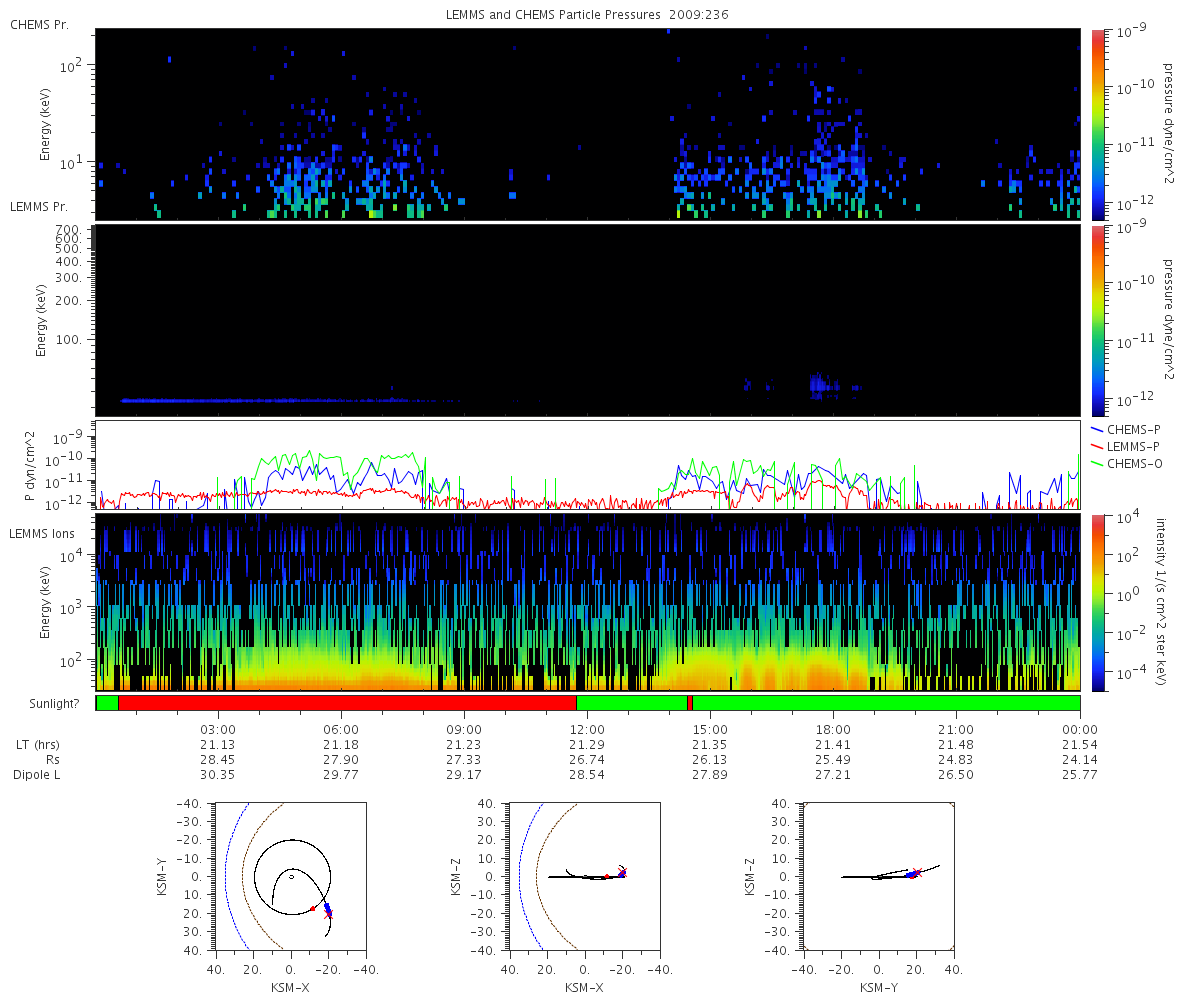The width and height of the screenshot is (1200, 1000).
Task: Click the CHEMS Pr. panel label
Action: click(38, 24)
